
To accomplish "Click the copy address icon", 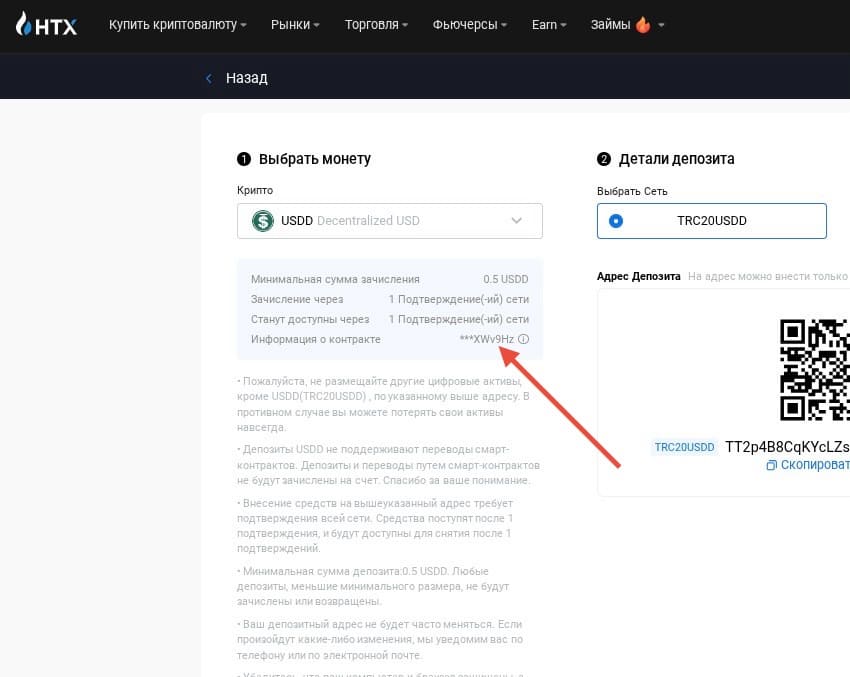I will [771, 465].
